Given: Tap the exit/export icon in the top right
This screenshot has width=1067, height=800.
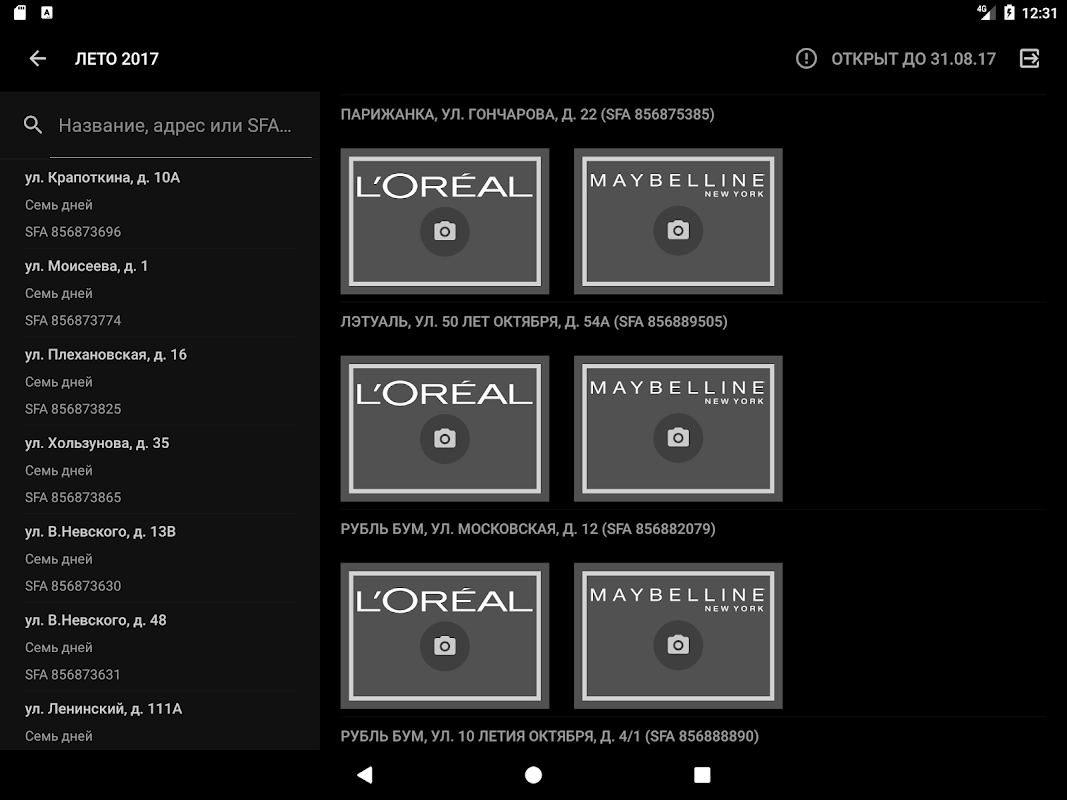Looking at the screenshot, I should 1030,59.
